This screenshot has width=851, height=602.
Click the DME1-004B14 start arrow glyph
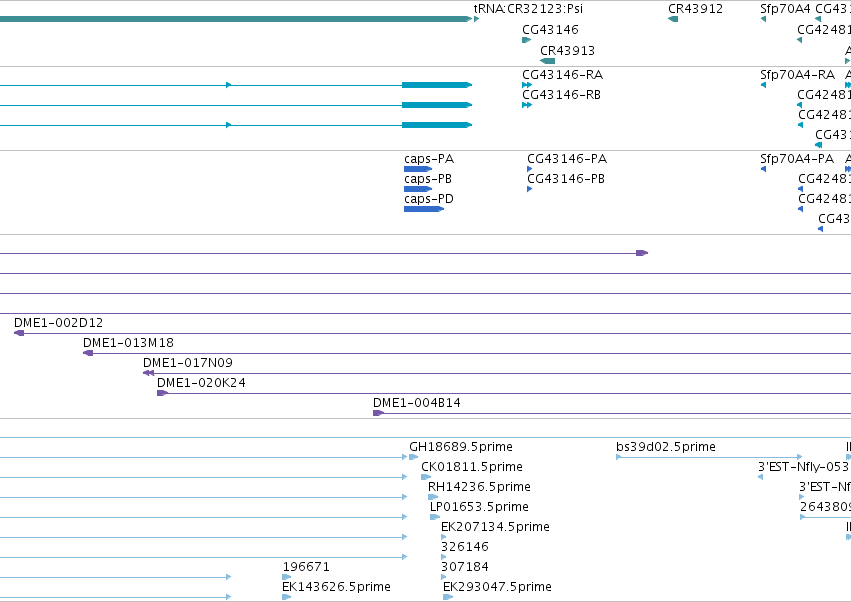(378, 413)
